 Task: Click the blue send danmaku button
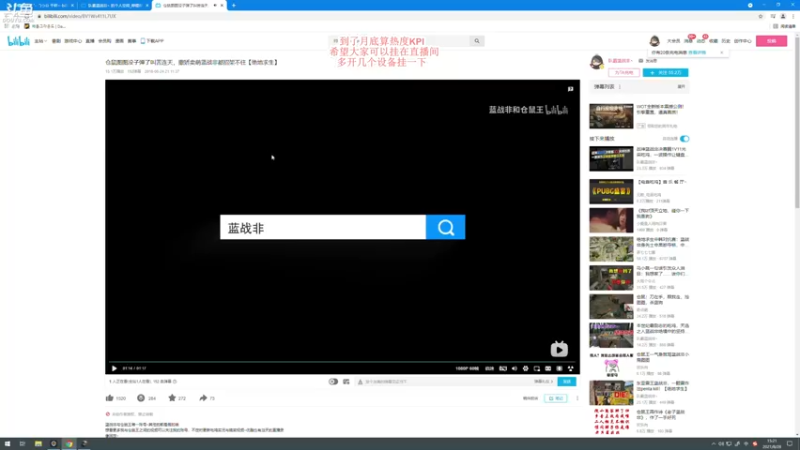coord(566,382)
